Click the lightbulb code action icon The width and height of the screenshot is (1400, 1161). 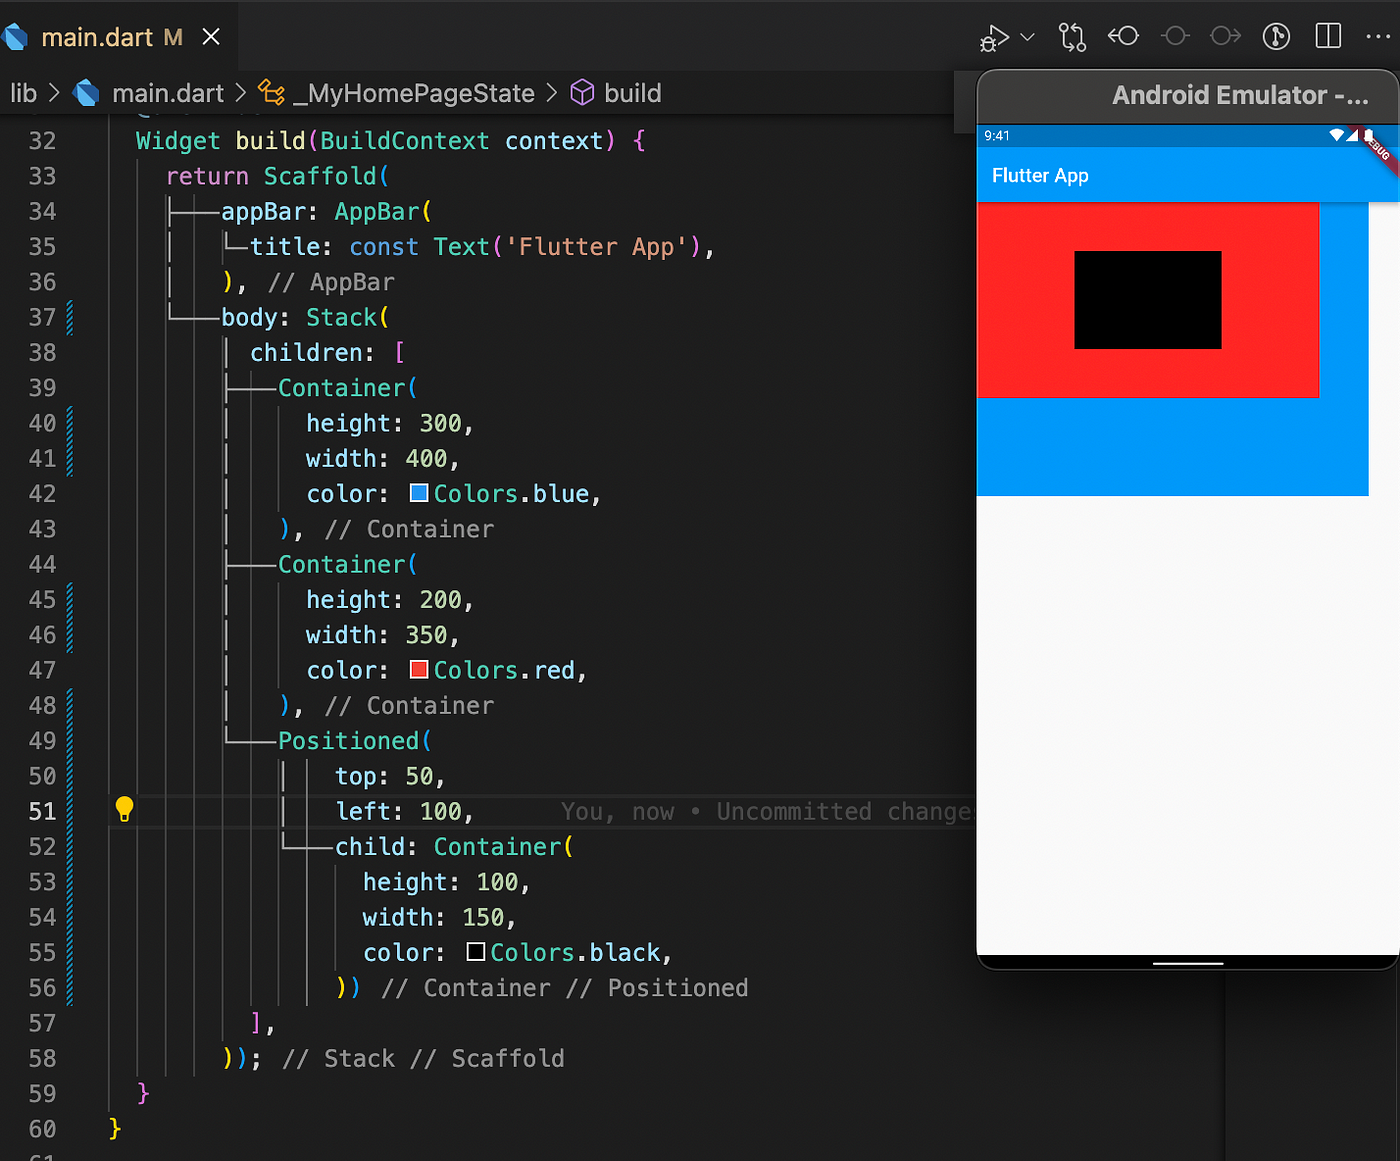(124, 809)
